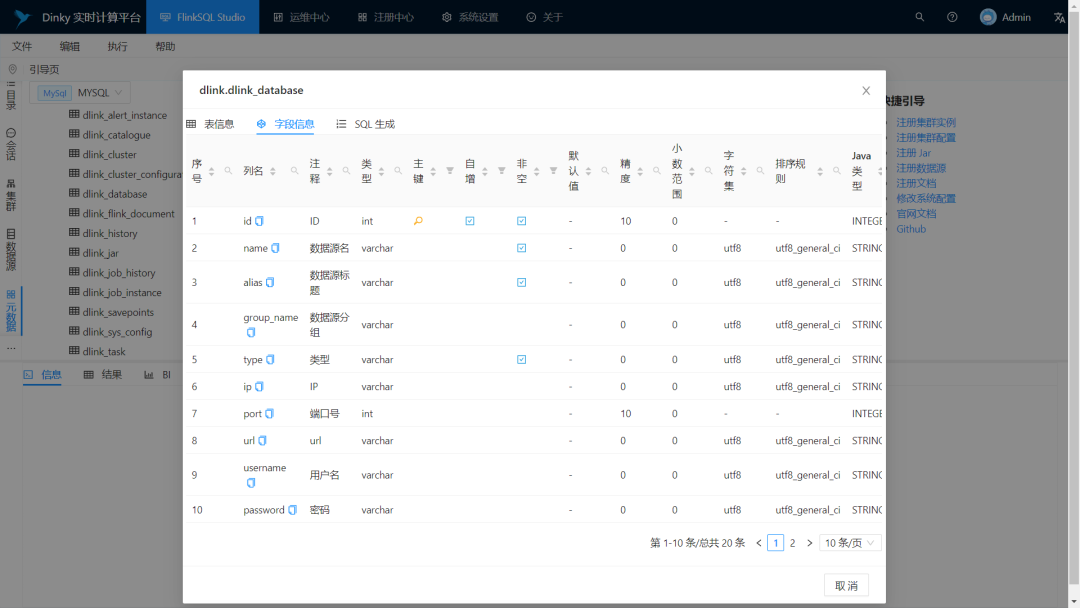Open the 10 条/页 page size dropdown
The height and width of the screenshot is (608, 1080).
click(x=850, y=543)
